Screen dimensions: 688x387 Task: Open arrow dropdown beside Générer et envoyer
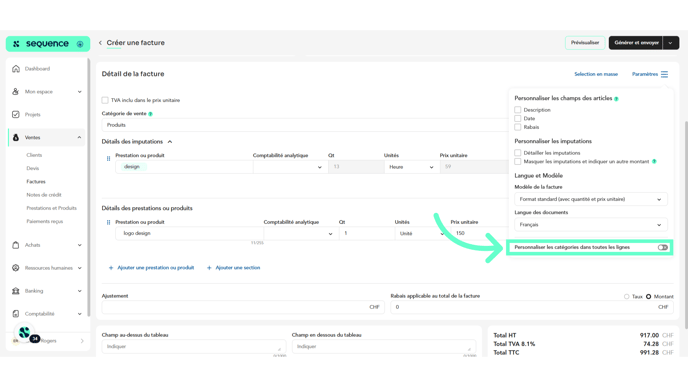tap(670, 43)
